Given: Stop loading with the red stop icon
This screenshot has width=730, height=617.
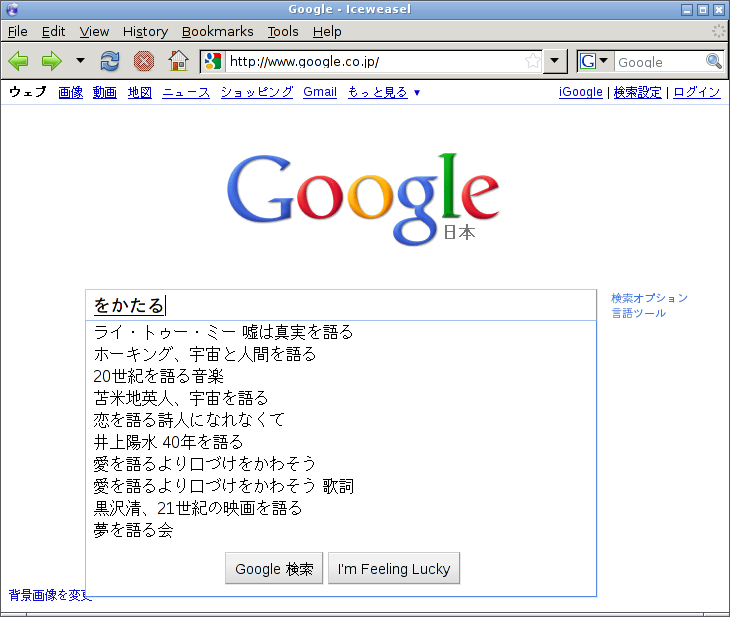Looking at the screenshot, I should click(x=144, y=61).
